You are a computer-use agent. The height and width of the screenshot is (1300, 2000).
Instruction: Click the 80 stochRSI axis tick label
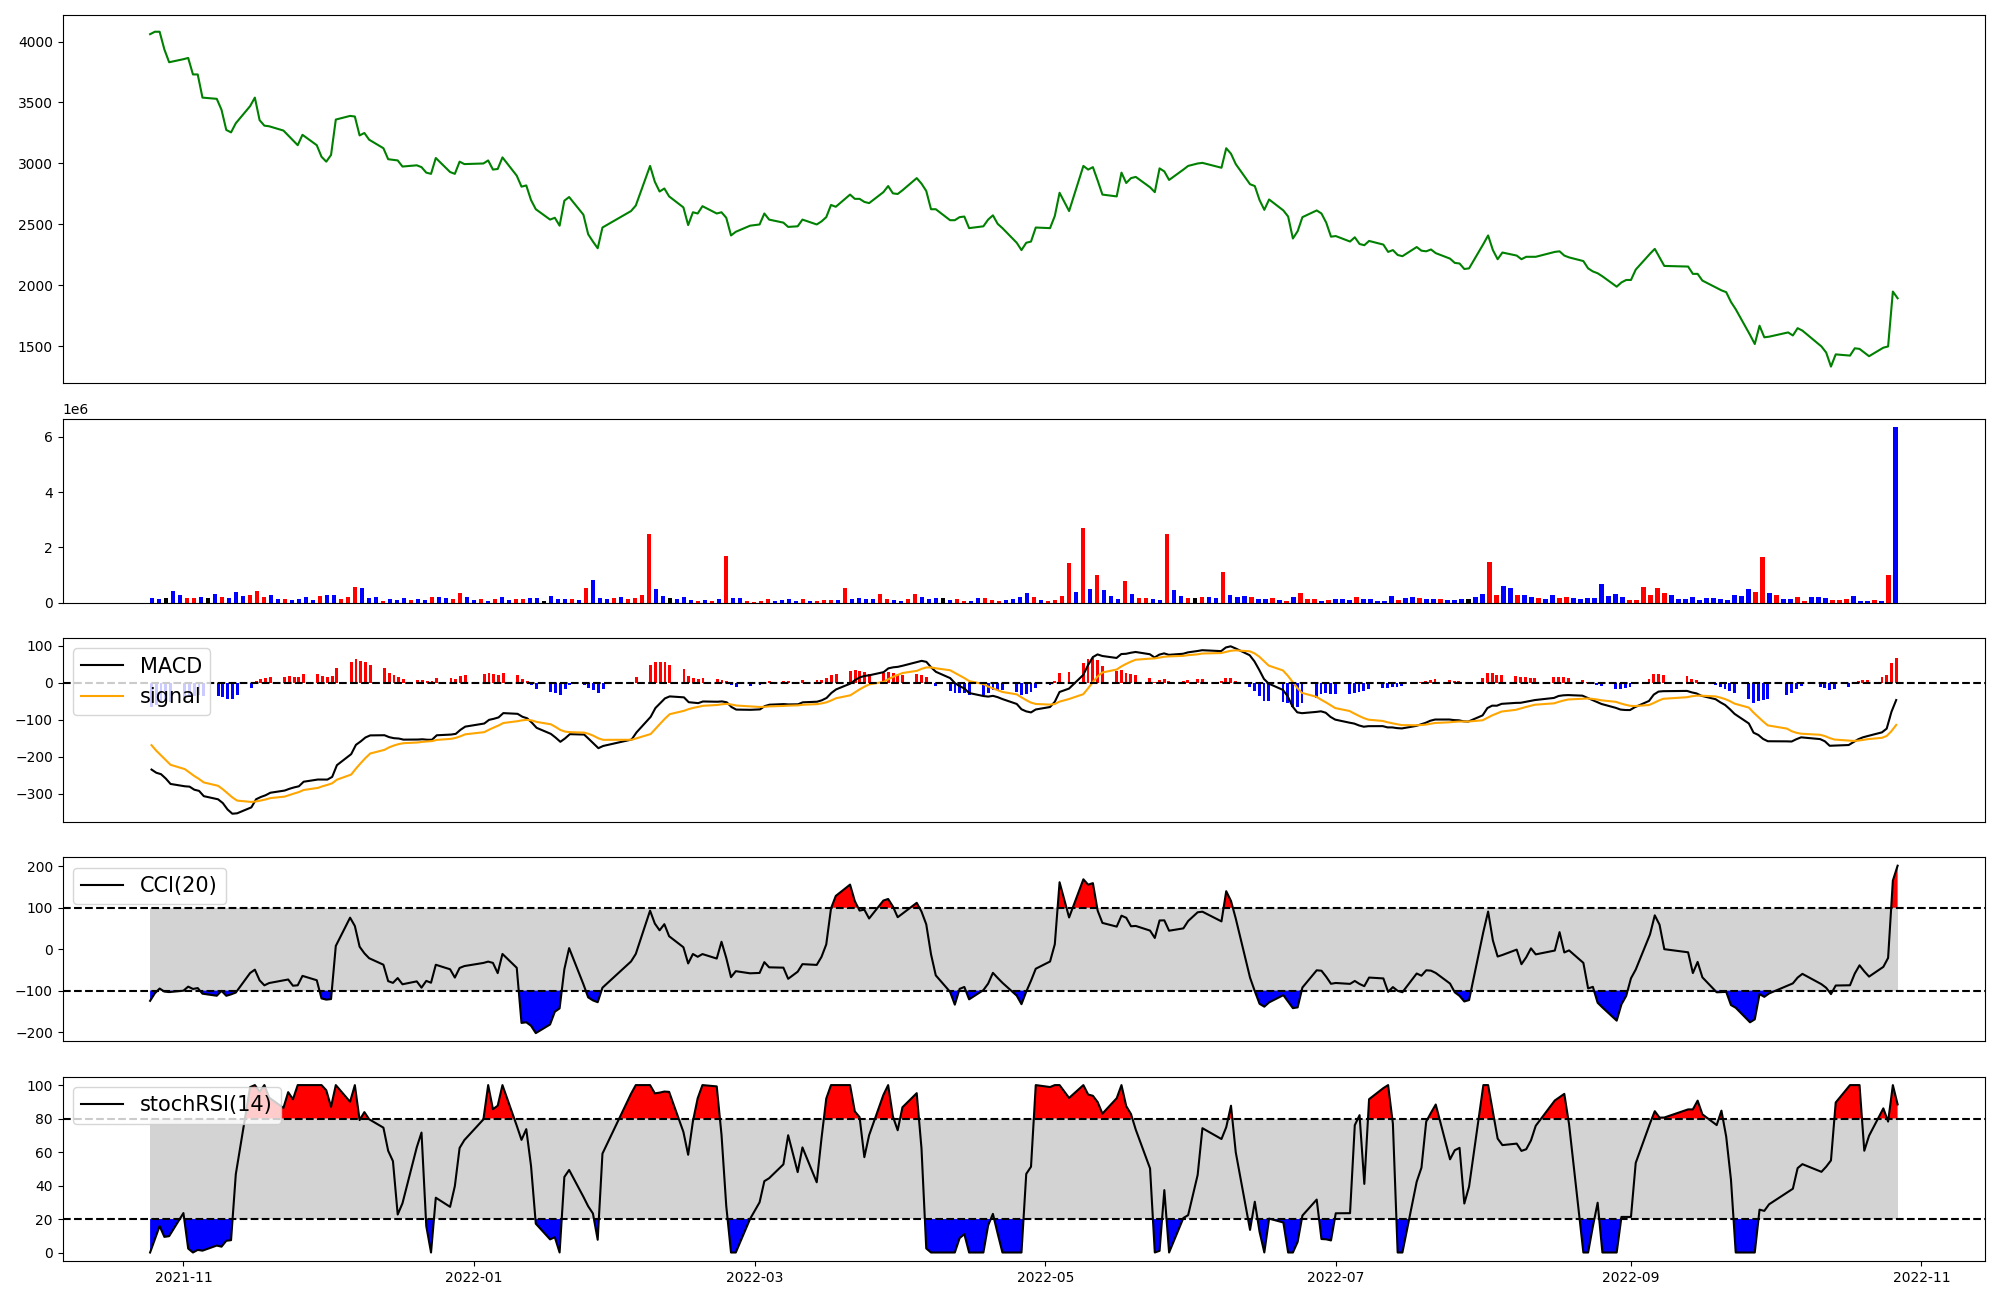(42, 1119)
